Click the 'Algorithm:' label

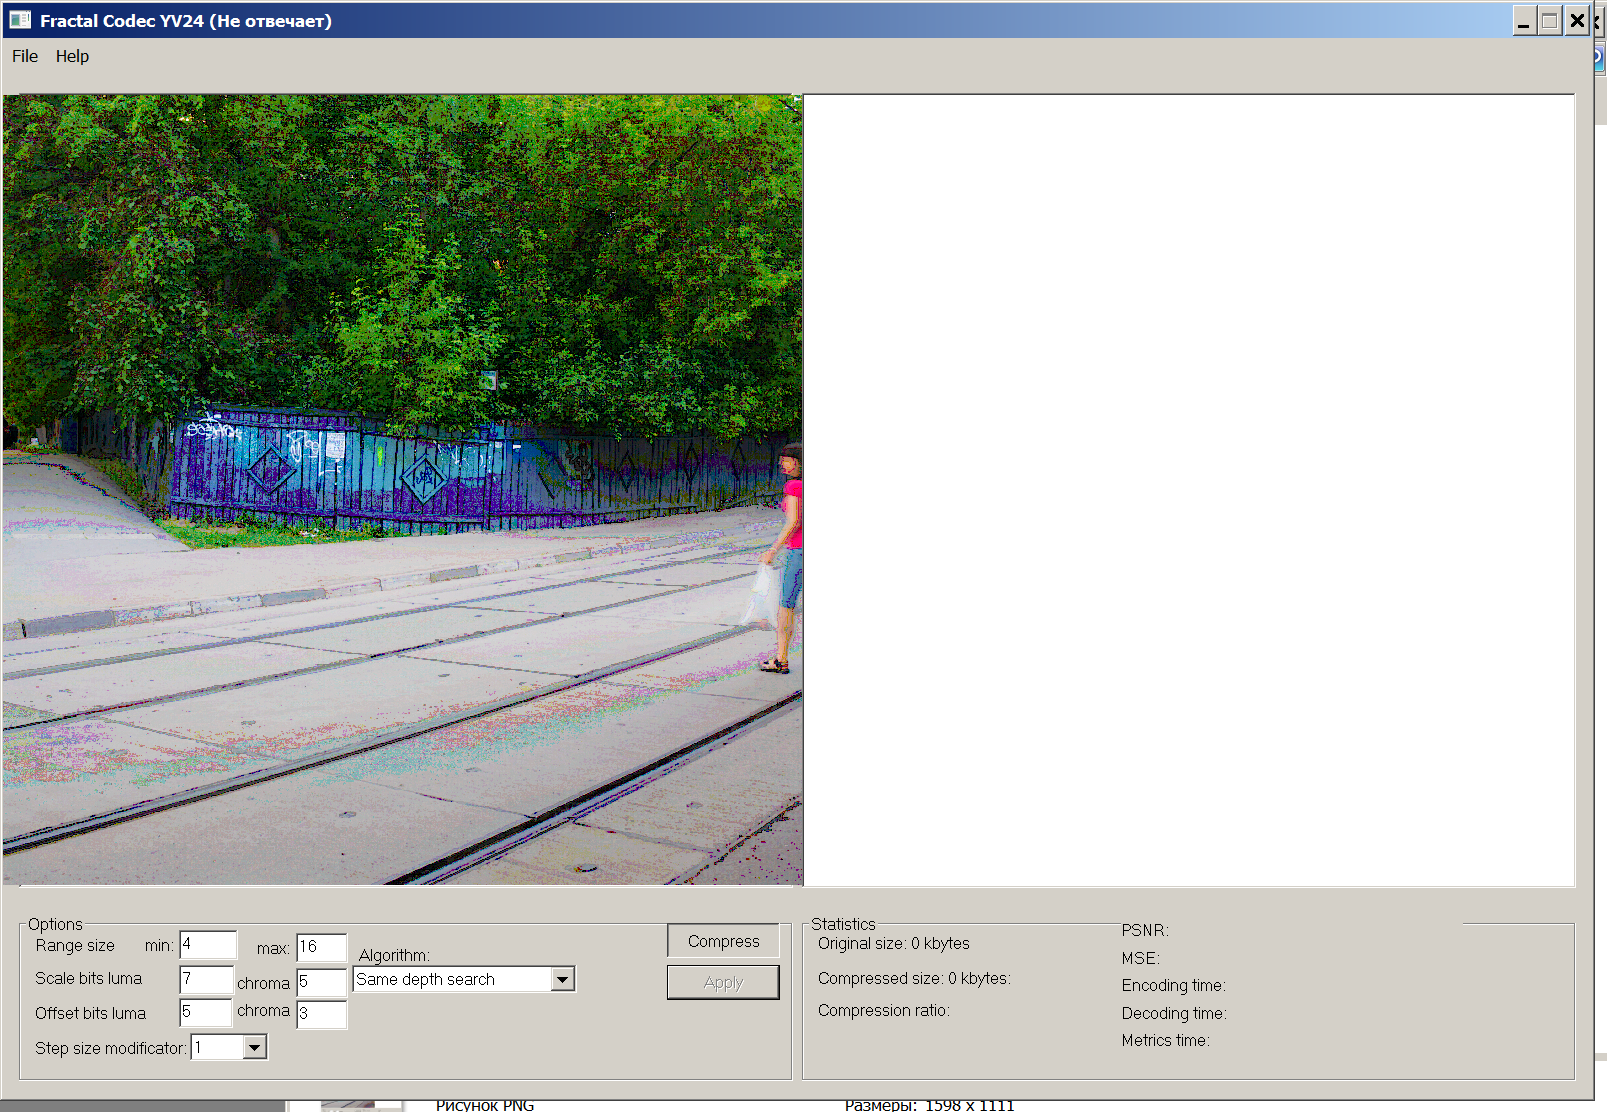[394, 955]
